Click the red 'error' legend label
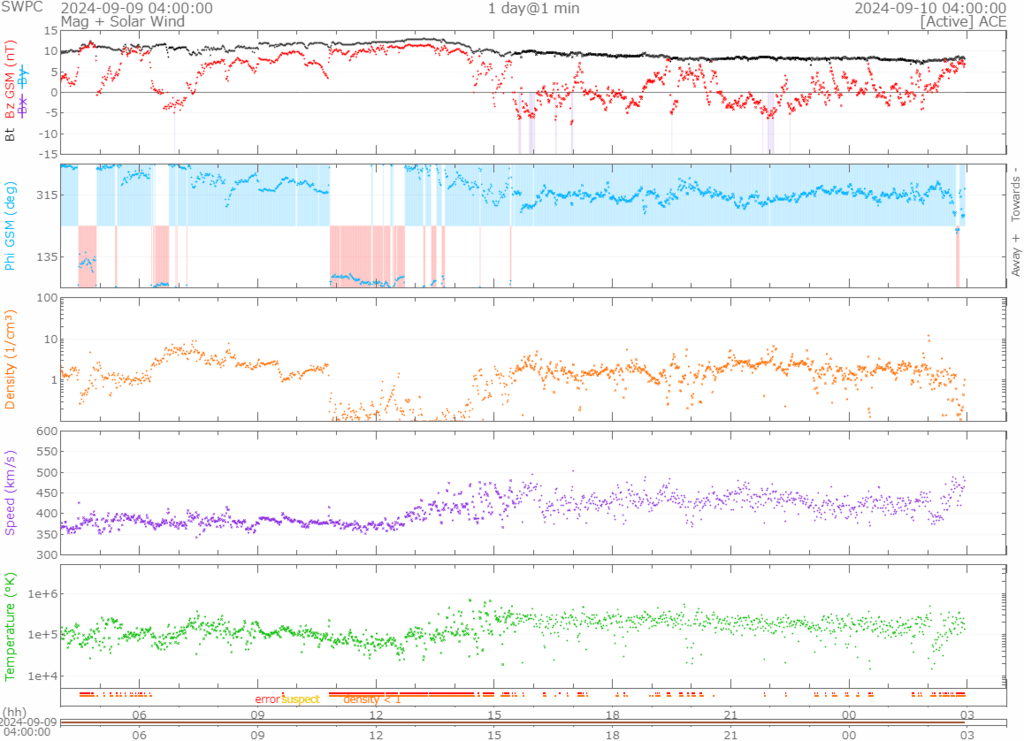The height and width of the screenshot is (741, 1024). point(267,699)
